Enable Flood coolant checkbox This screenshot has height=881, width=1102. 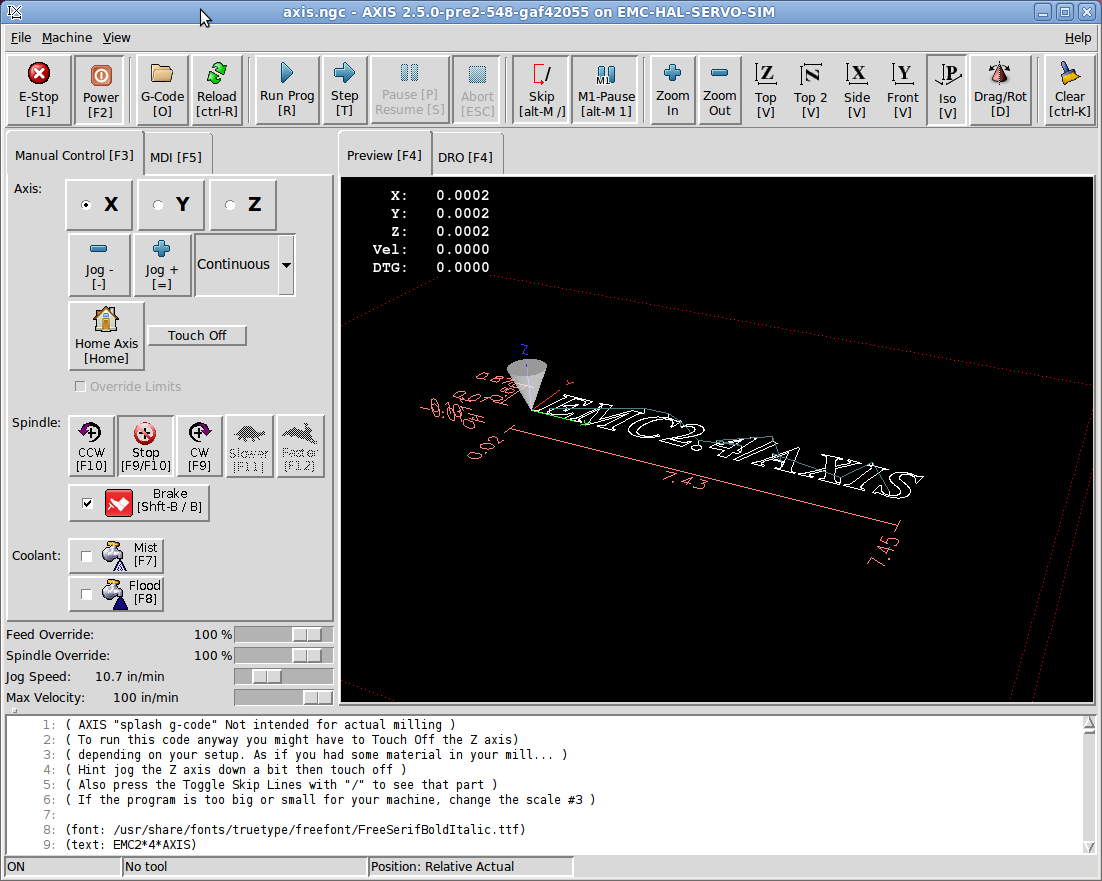[86, 594]
